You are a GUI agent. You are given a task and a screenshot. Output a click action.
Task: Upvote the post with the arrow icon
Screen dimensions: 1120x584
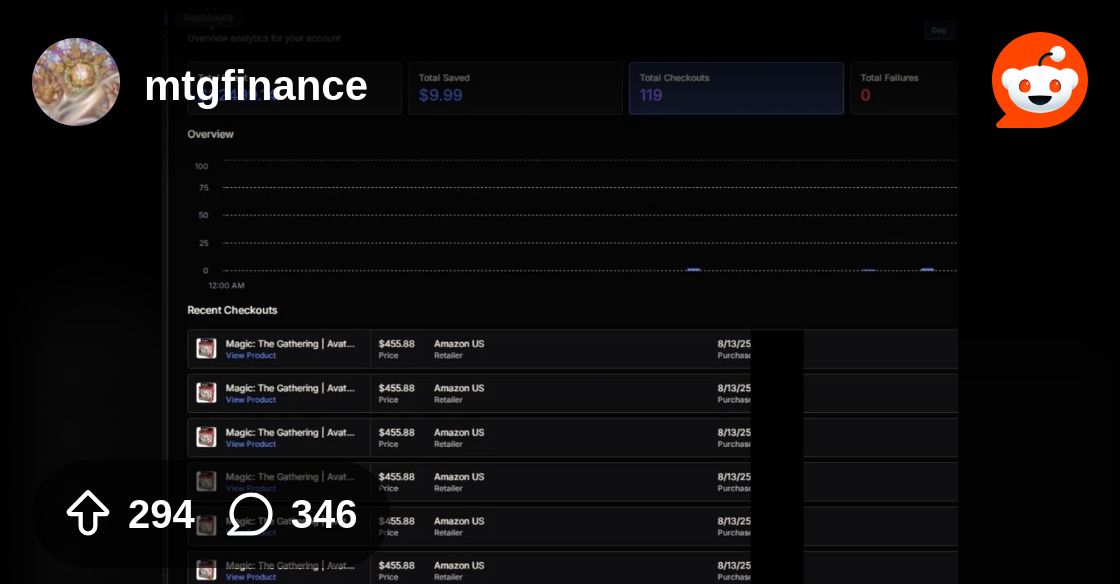87,513
